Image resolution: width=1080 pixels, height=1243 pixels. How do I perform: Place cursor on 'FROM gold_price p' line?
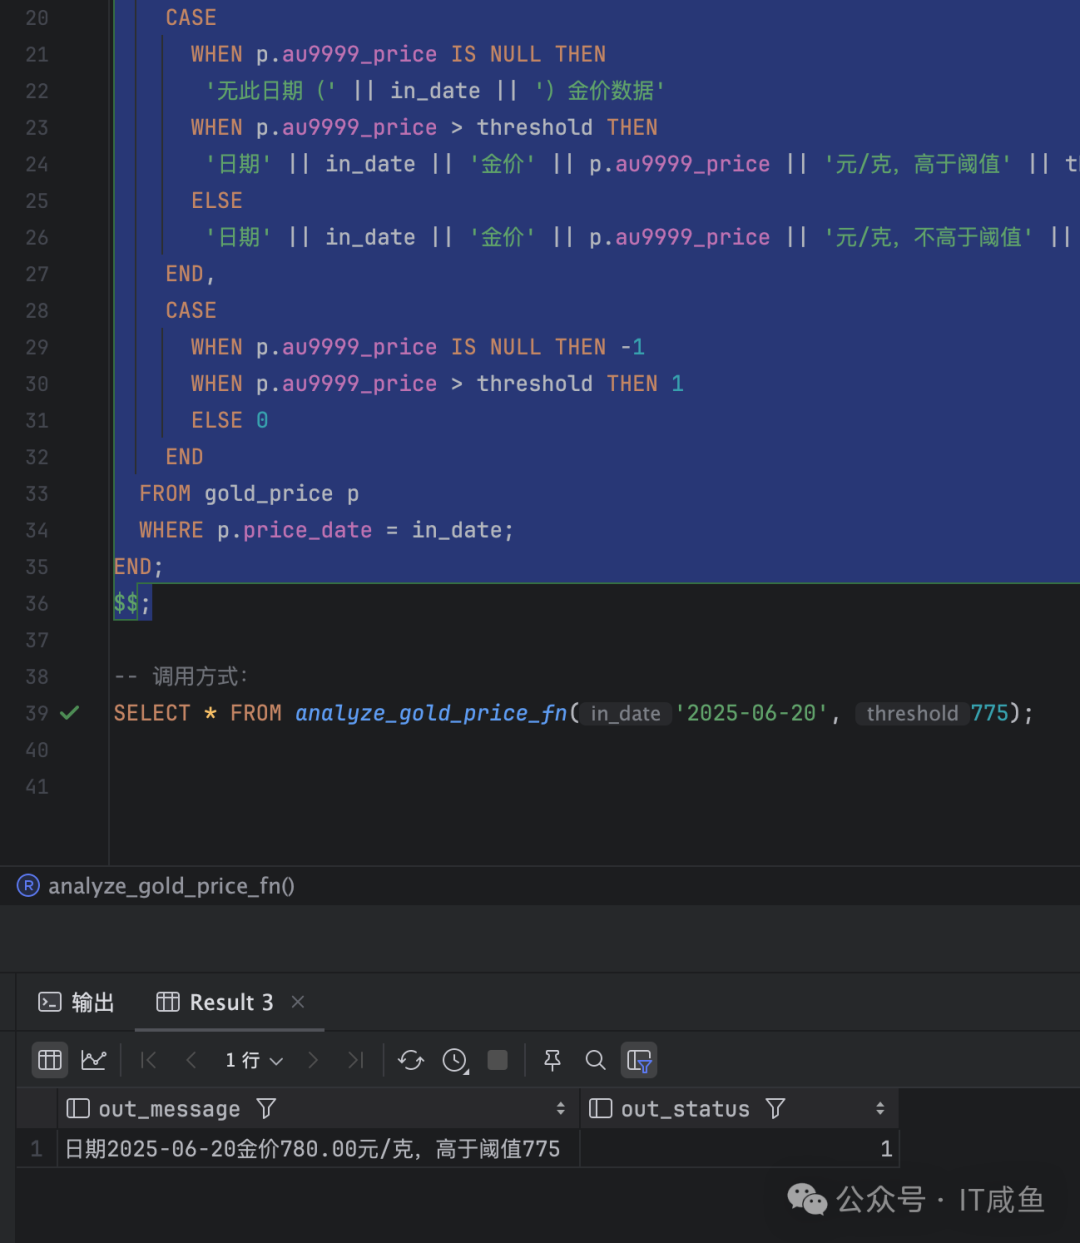coord(249,494)
